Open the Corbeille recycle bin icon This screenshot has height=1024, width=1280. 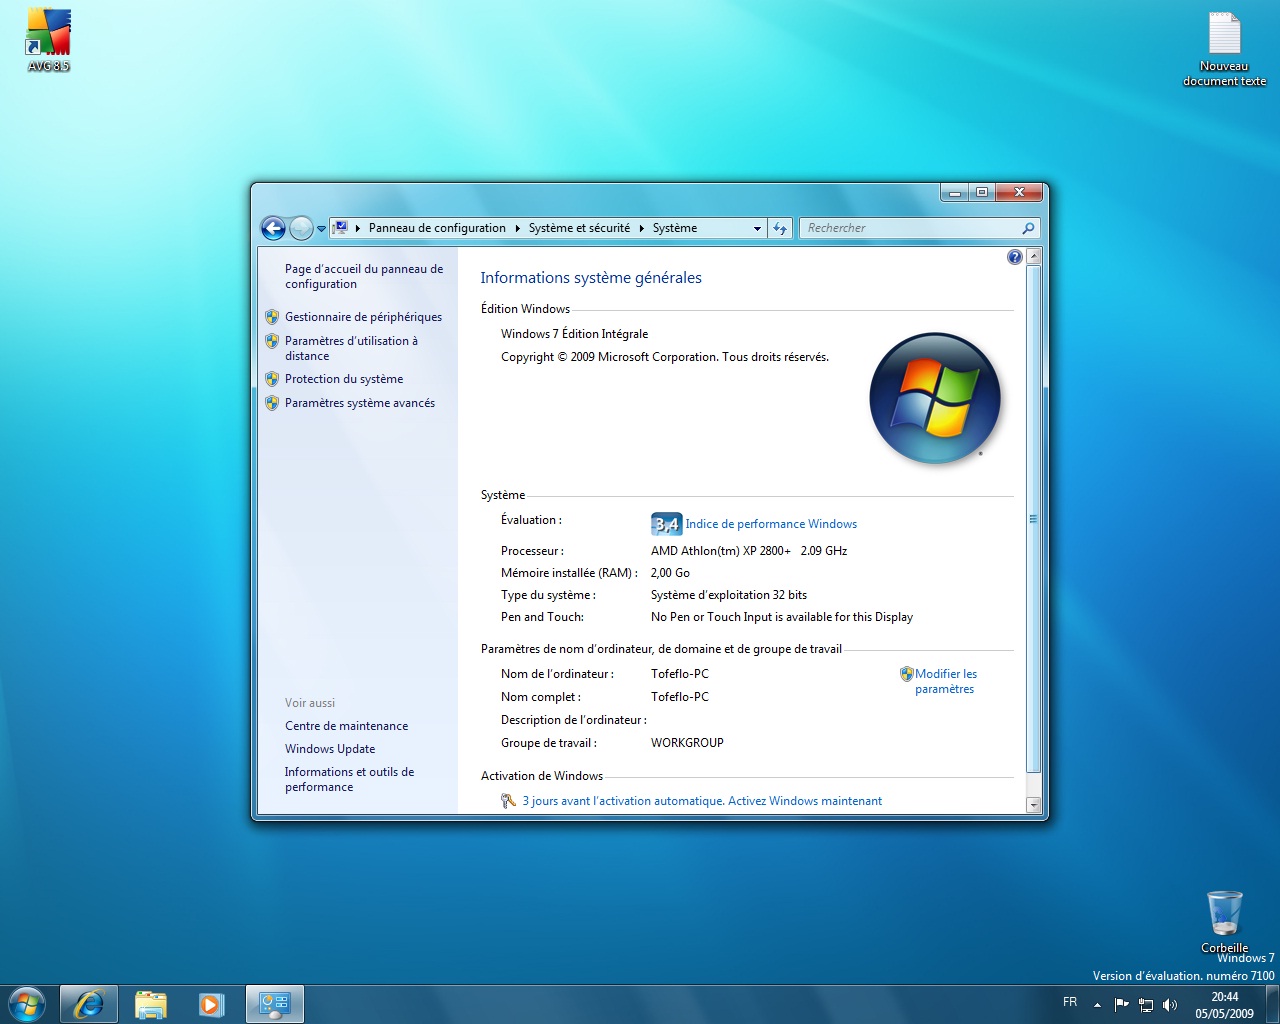click(1224, 922)
